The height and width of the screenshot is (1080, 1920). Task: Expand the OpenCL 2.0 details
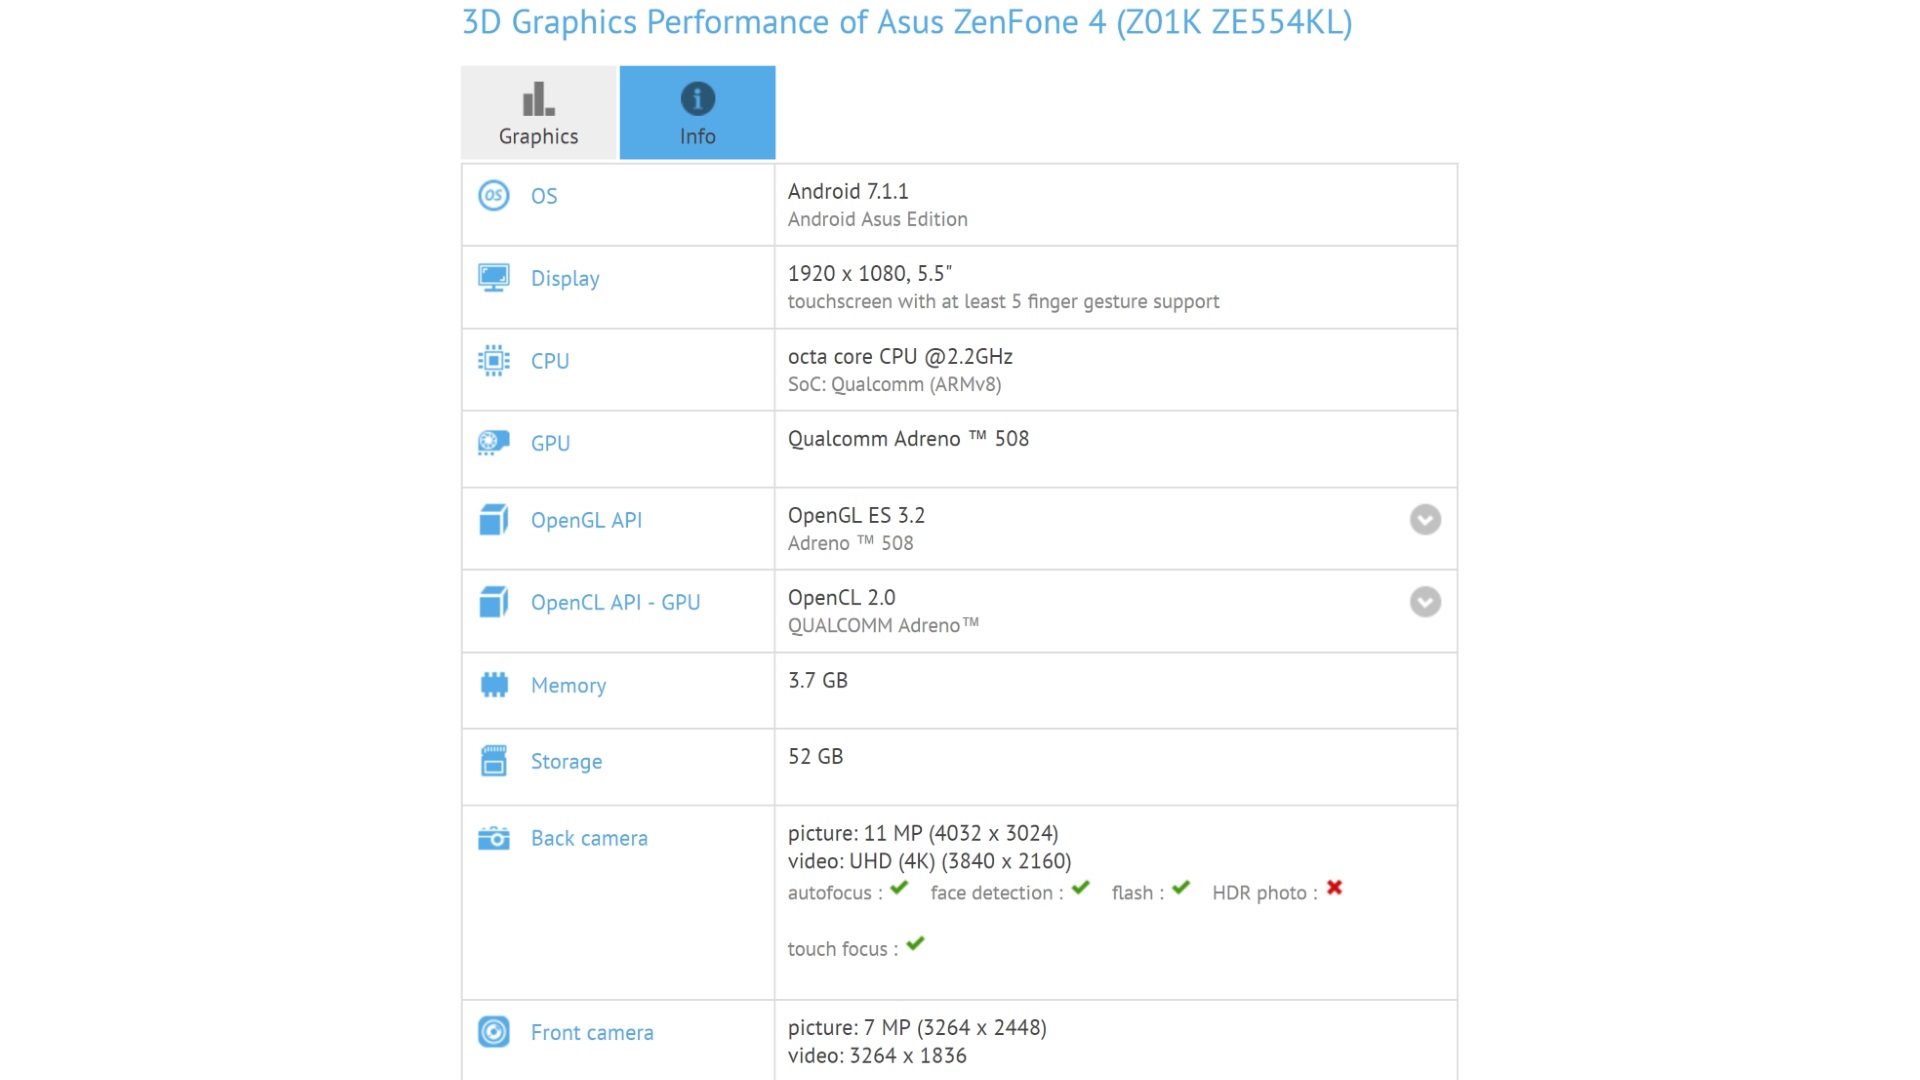click(x=1425, y=602)
